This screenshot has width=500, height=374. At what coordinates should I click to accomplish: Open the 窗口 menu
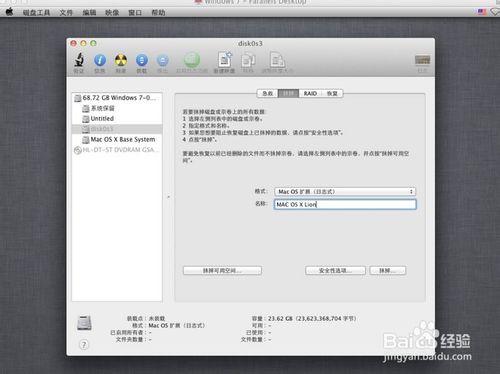point(135,13)
